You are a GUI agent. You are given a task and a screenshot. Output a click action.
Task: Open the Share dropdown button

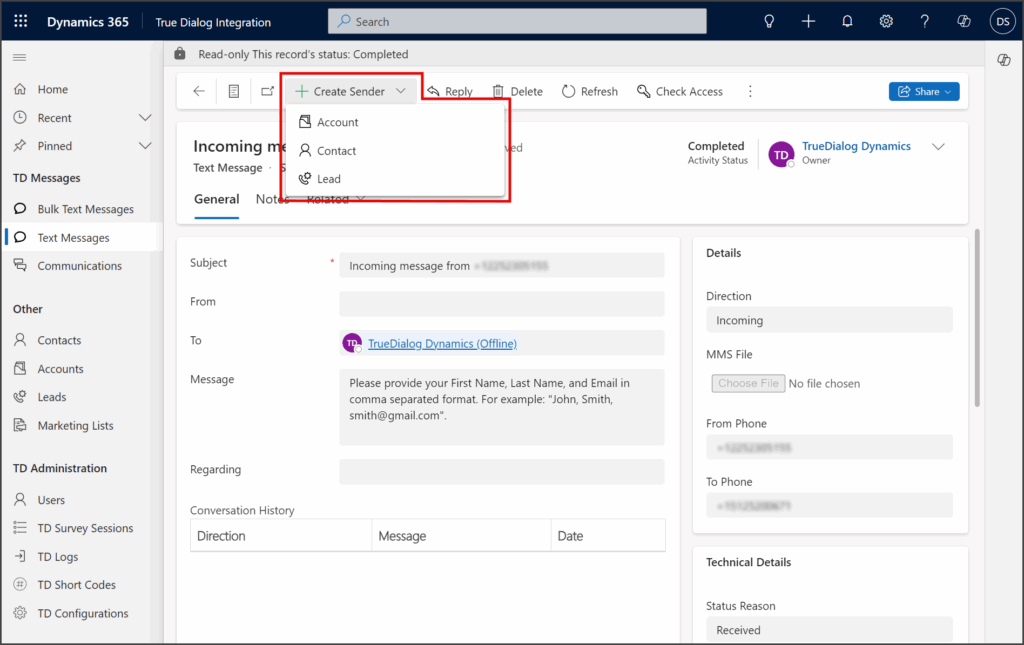click(x=924, y=91)
